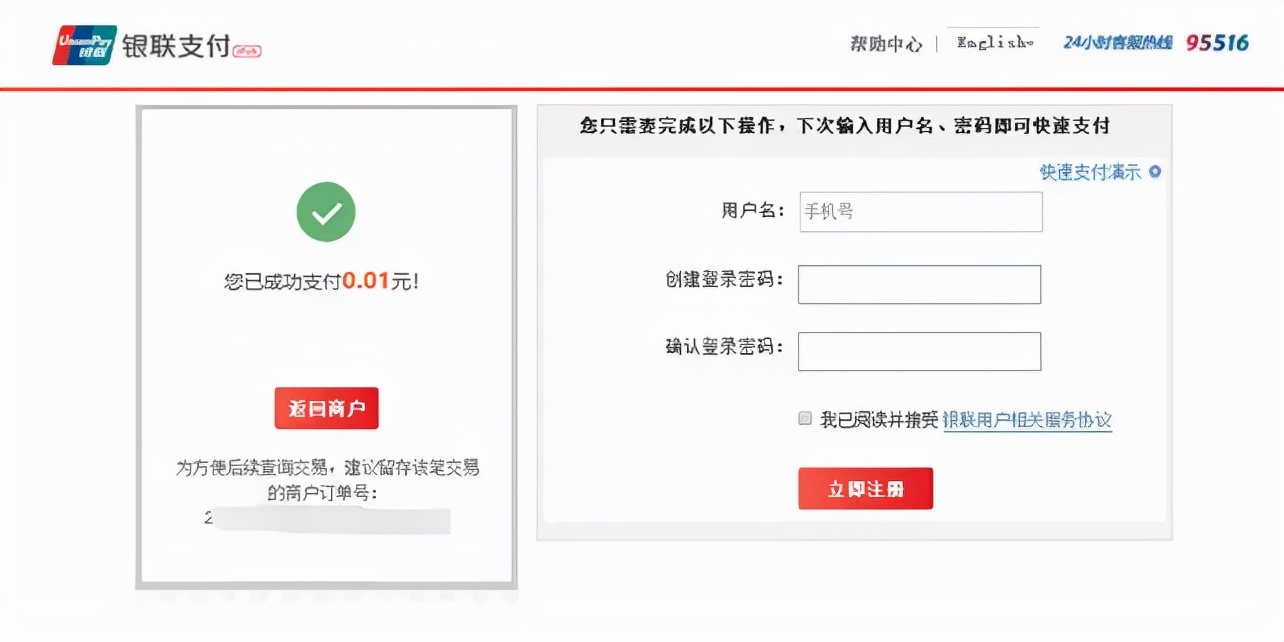Click the red 立即注册 register button

(x=865, y=488)
